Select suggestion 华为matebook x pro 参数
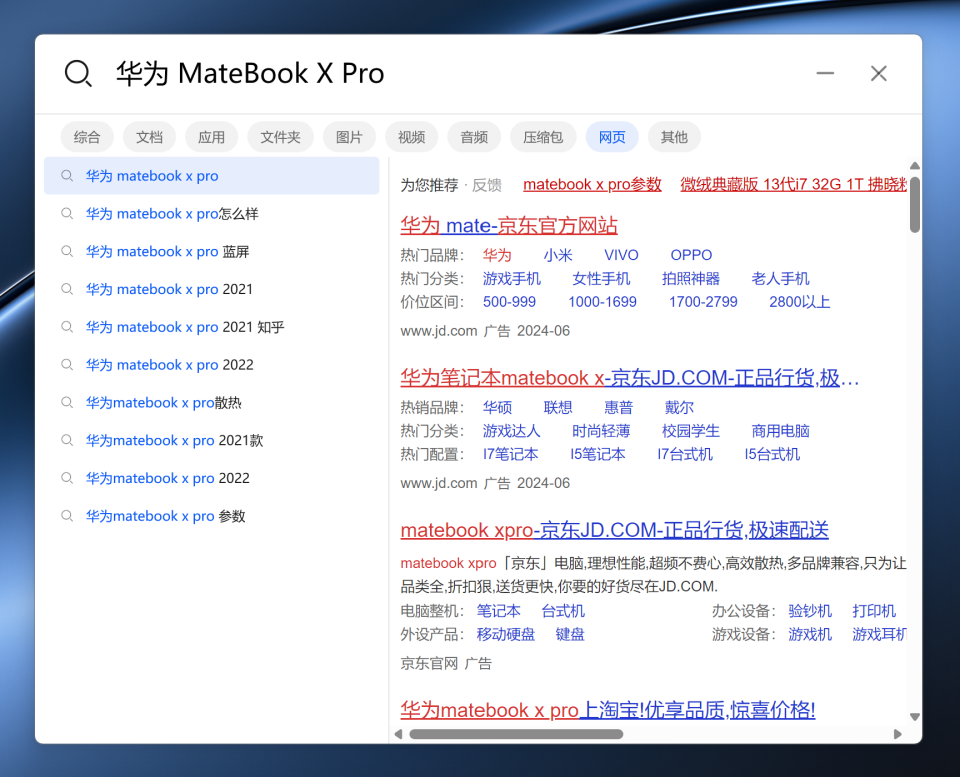960x777 pixels. [x=212, y=516]
